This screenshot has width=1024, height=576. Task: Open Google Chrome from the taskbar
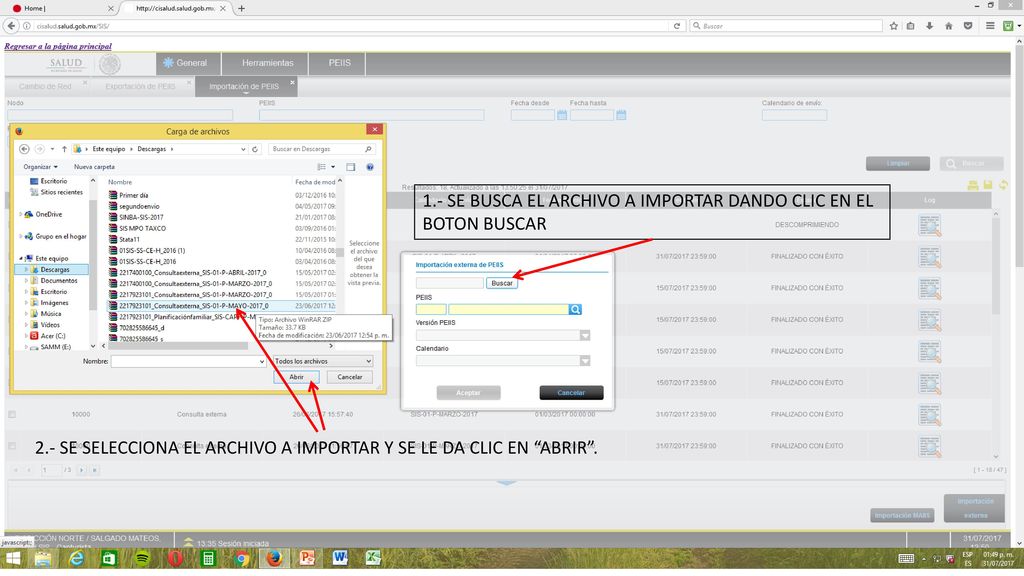click(241, 558)
